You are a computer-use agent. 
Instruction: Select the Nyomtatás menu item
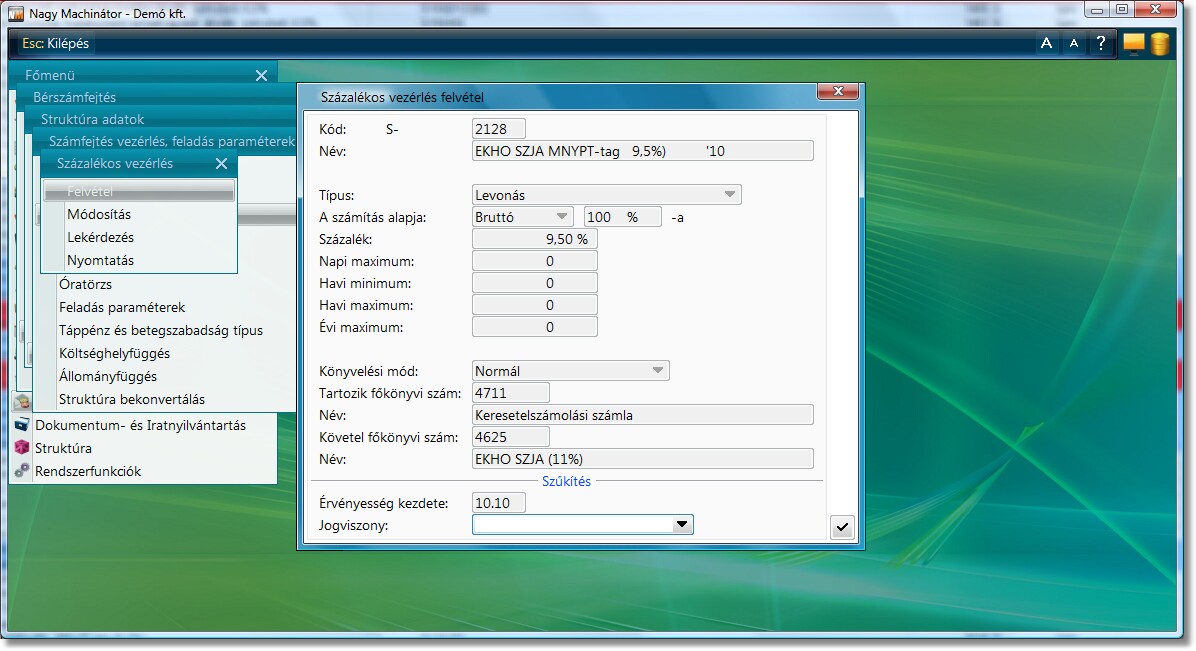click(100, 260)
